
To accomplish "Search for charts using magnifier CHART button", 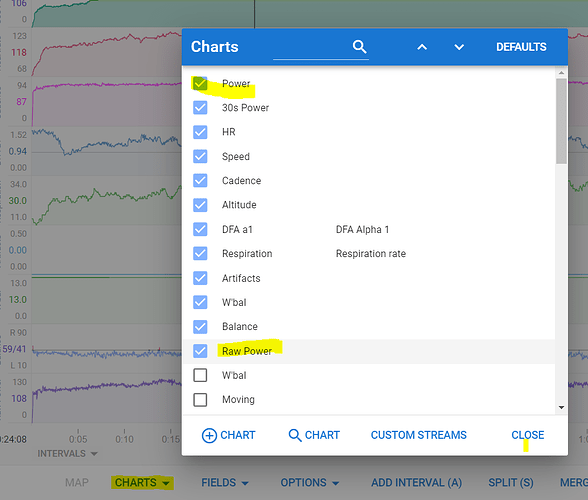I will 314,435.
